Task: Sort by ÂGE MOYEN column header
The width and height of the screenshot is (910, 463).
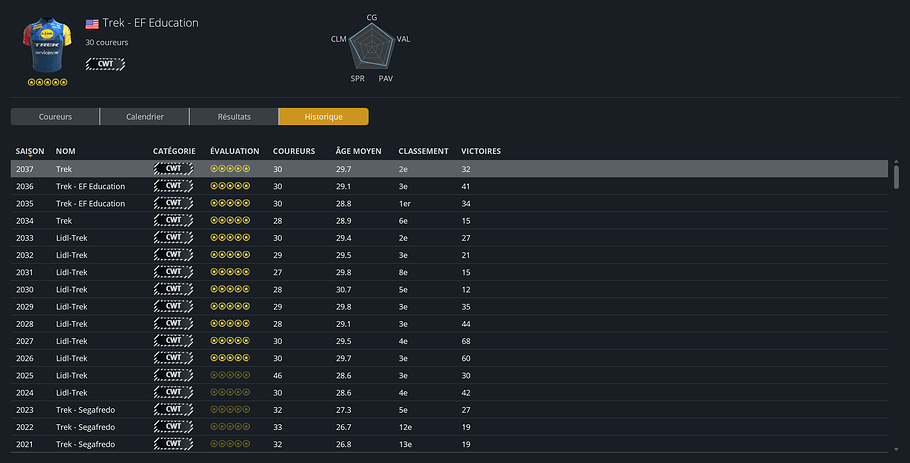Action: [x=358, y=151]
